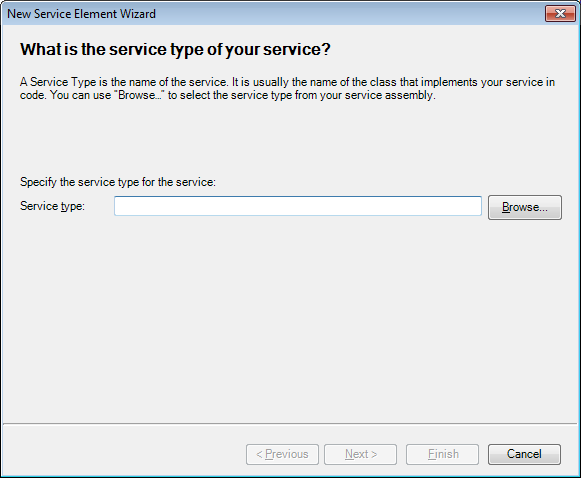Click the 'Service type:' label
The width and height of the screenshot is (581, 478).
[x=52, y=206]
